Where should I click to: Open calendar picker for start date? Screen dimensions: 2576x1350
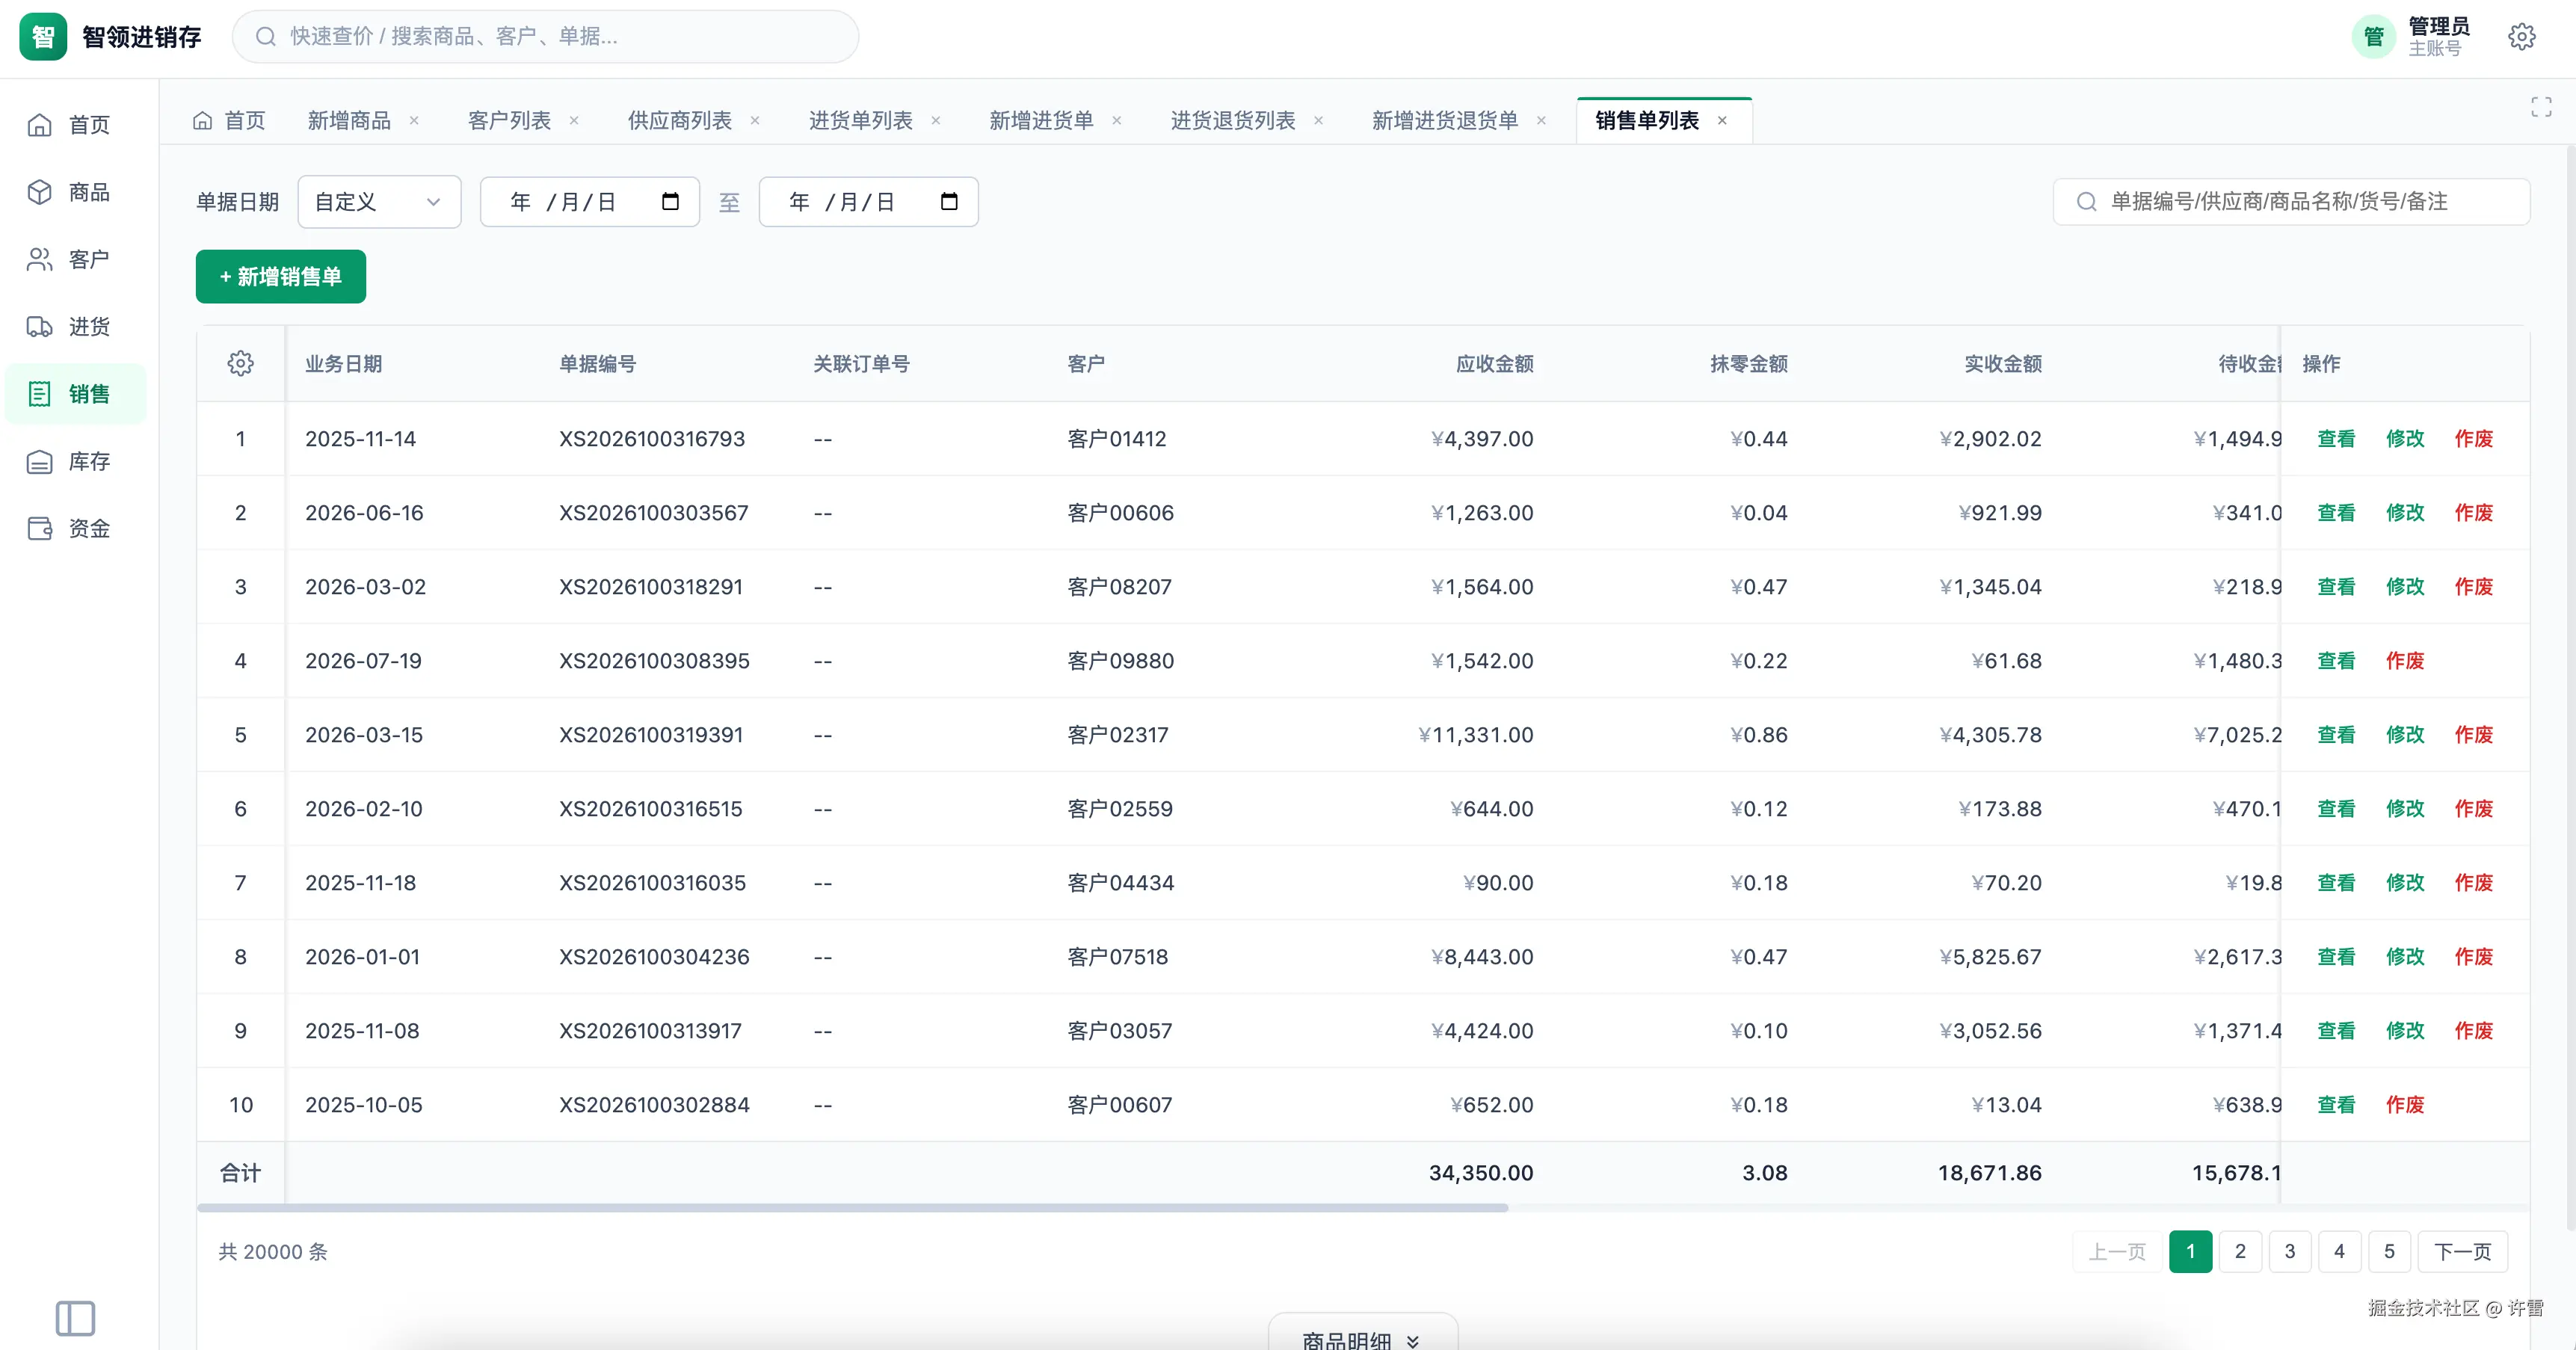point(670,201)
